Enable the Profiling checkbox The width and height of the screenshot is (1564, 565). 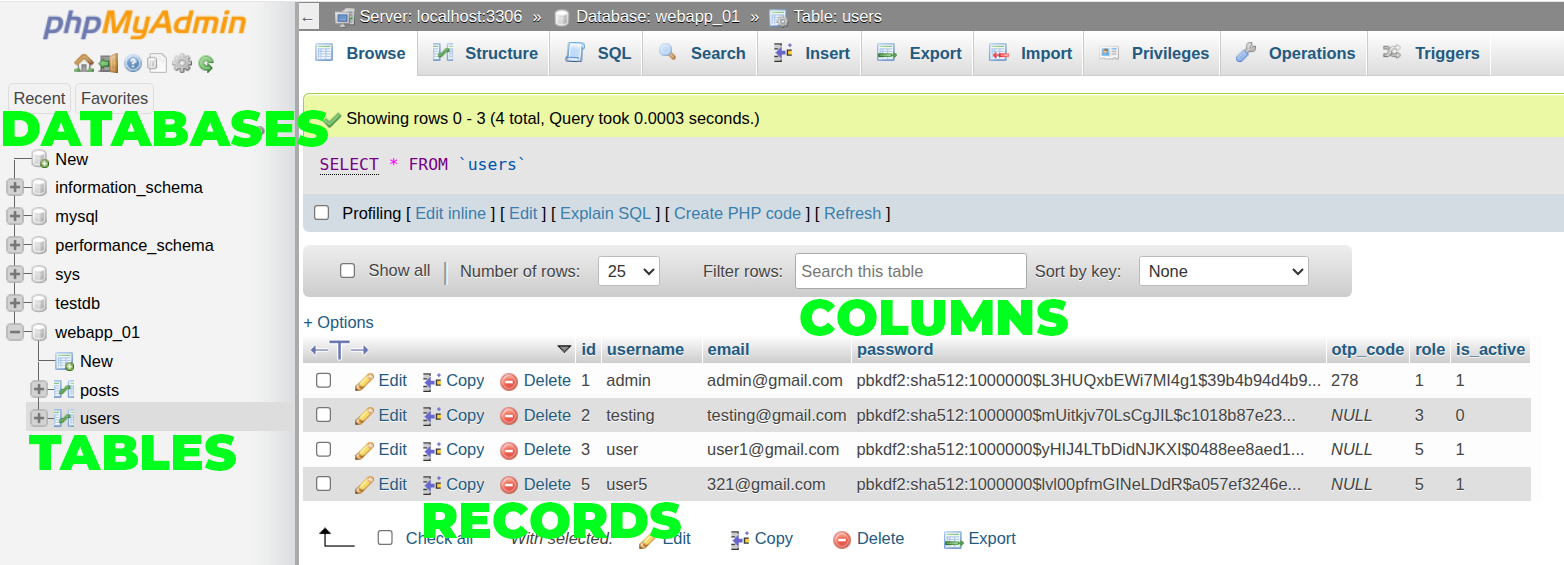322,213
